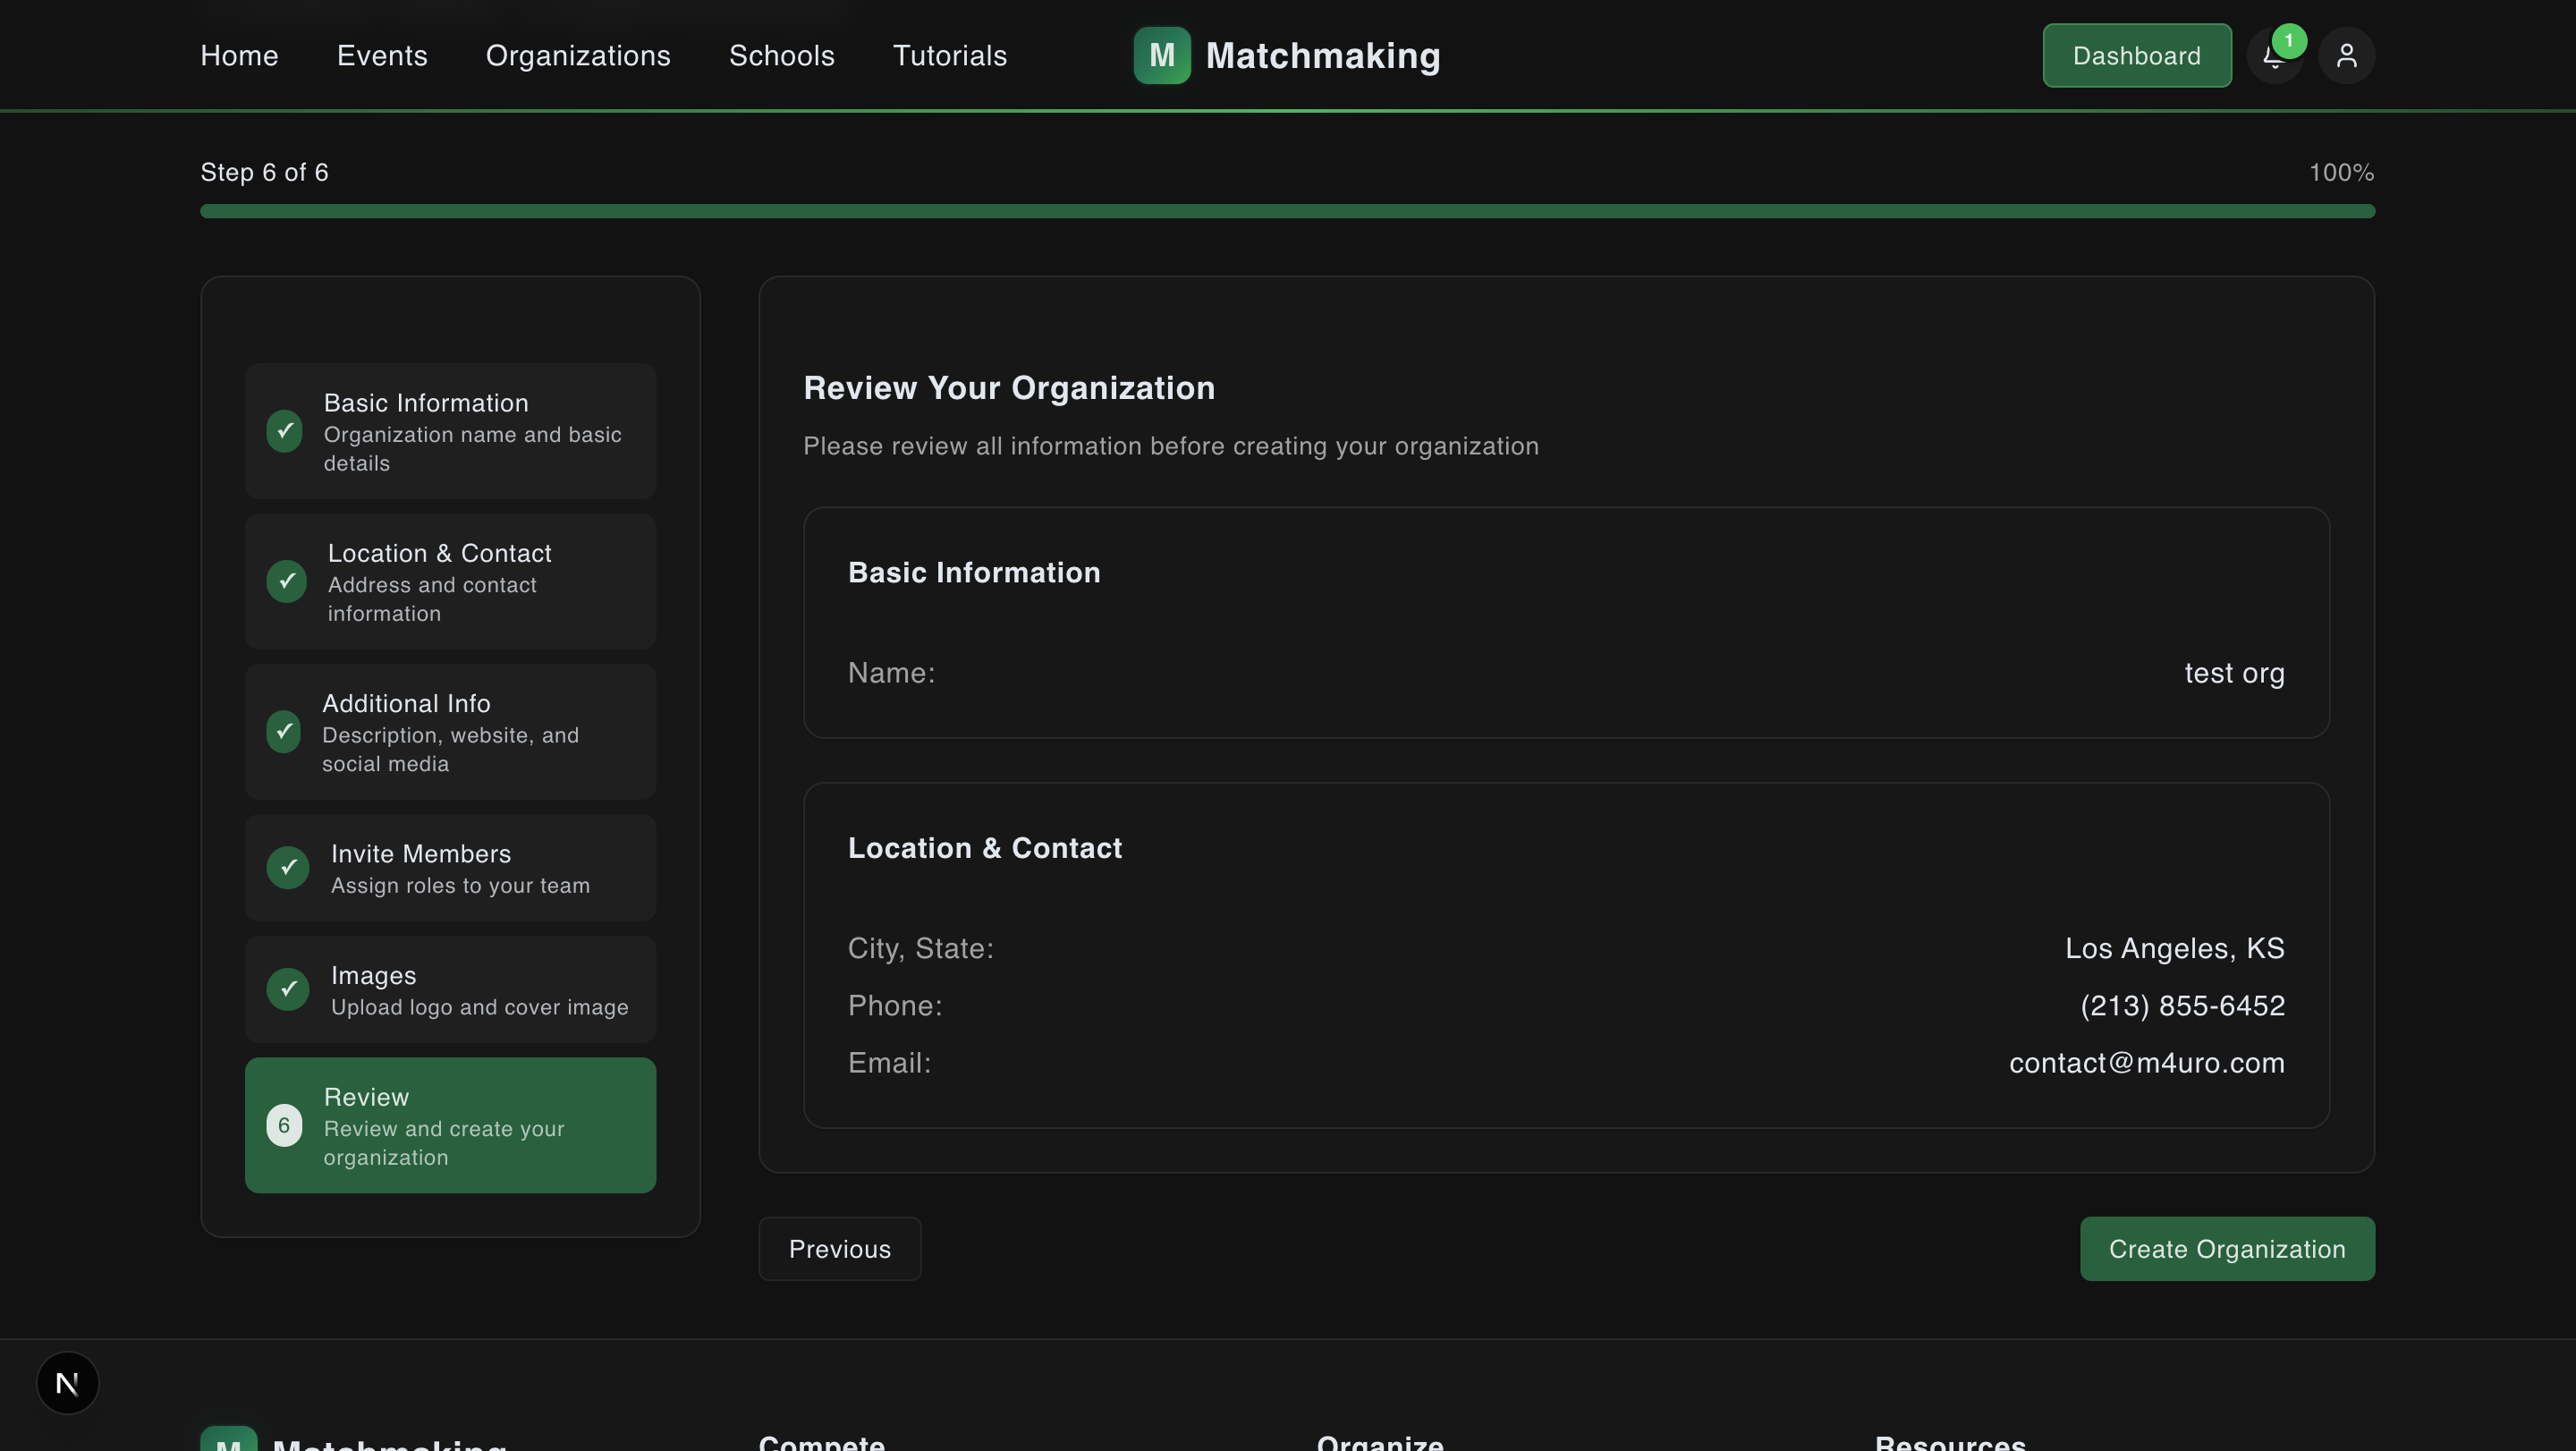Screen dimensions: 2576x1451
Task: Go back with the Previous button
Action: 840,1249
